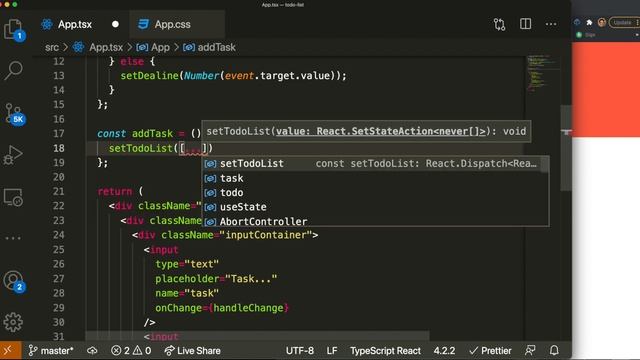Click TypeScript version 4.2.2 in status bar
Screen dimensions: 640x360
pos(444,351)
